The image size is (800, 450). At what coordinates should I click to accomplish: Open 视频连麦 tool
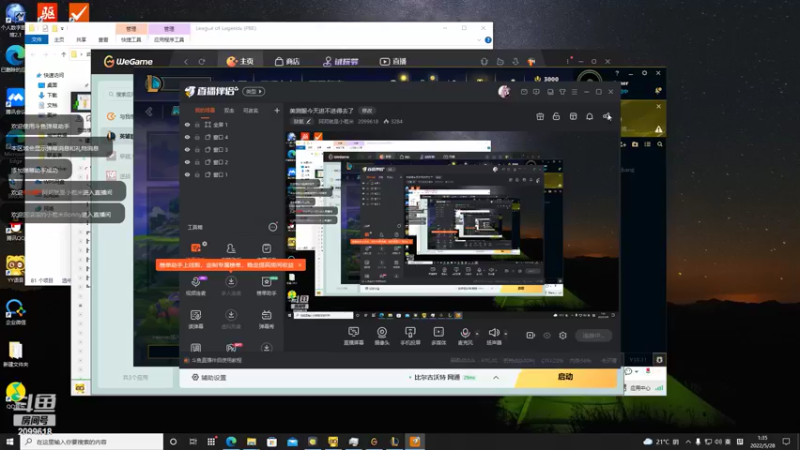click(x=196, y=286)
